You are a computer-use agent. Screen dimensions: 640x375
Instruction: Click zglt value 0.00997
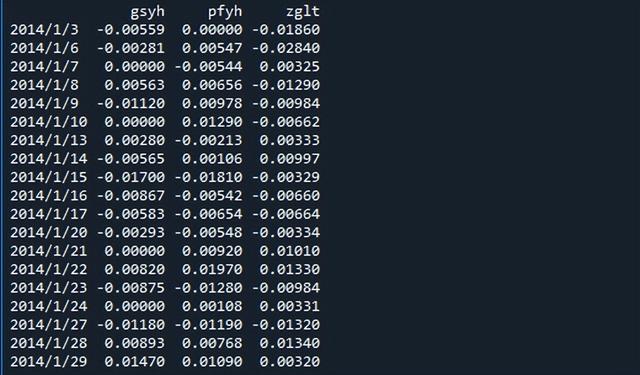289,159
